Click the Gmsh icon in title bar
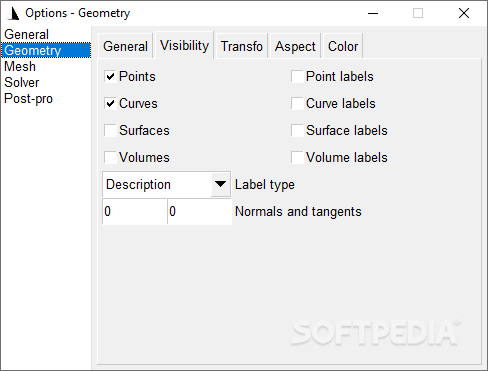This screenshot has width=488, height=371. click(x=13, y=13)
